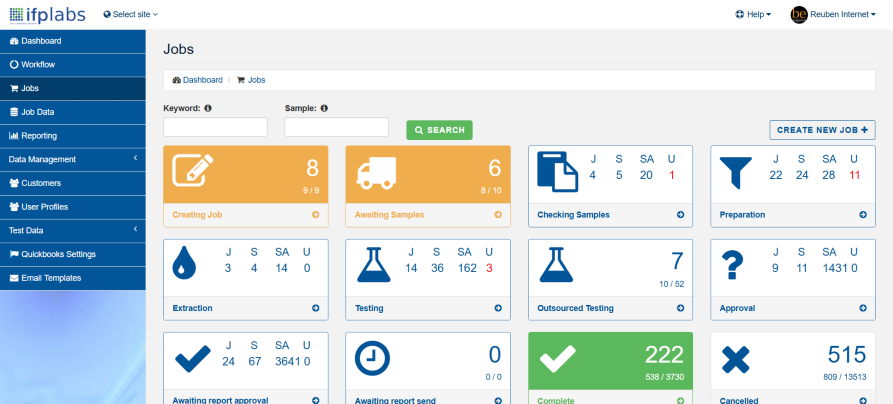This screenshot has width=893, height=404.
Task: Click into the Sample input field
Action: [x=336, y=127]
